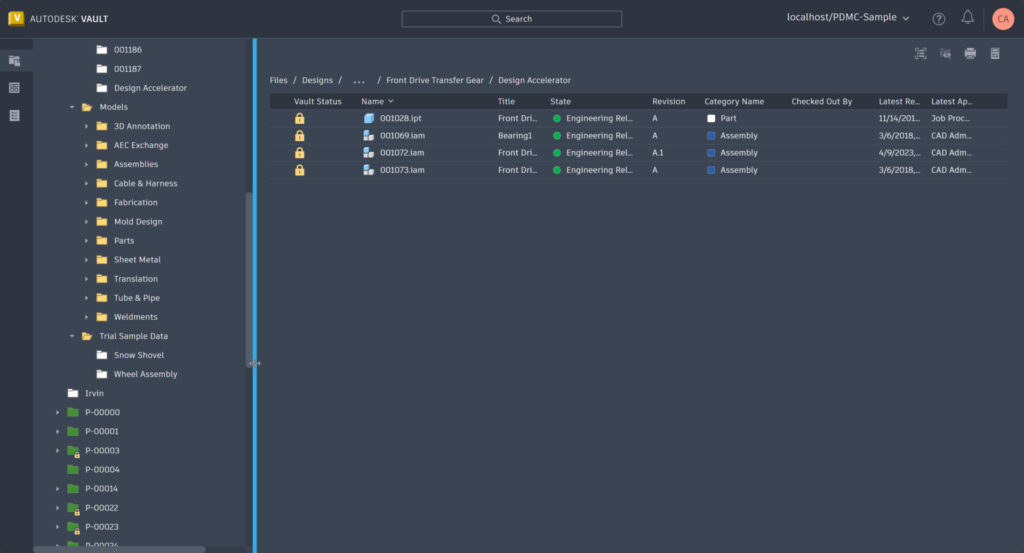Screen dimensions: 1024x553
Task: Click the assembly file icon of 001069.iam
Action: pyautogui.click(x=368, y=135)
